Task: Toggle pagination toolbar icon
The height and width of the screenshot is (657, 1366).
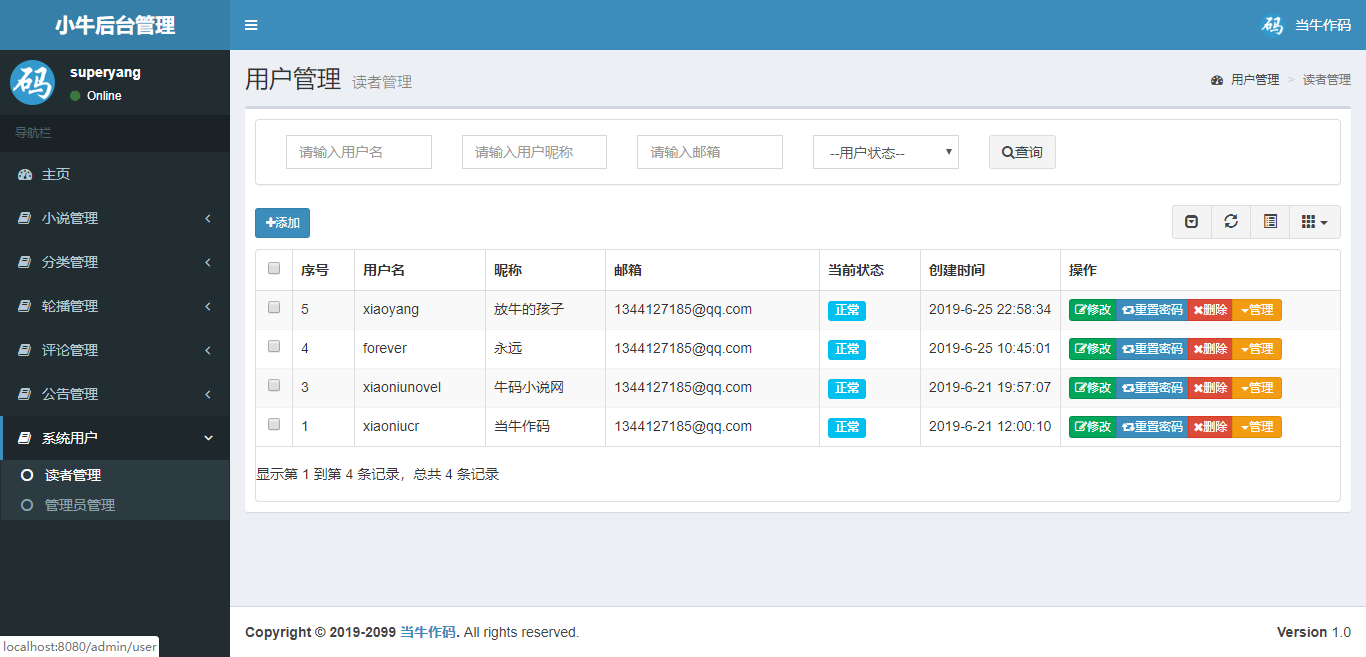Action: tap(1192, 222)
